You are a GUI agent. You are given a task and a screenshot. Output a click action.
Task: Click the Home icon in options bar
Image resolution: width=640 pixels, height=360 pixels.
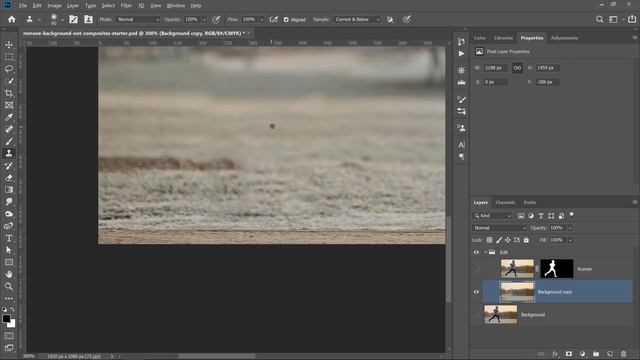tap(11, 19)
